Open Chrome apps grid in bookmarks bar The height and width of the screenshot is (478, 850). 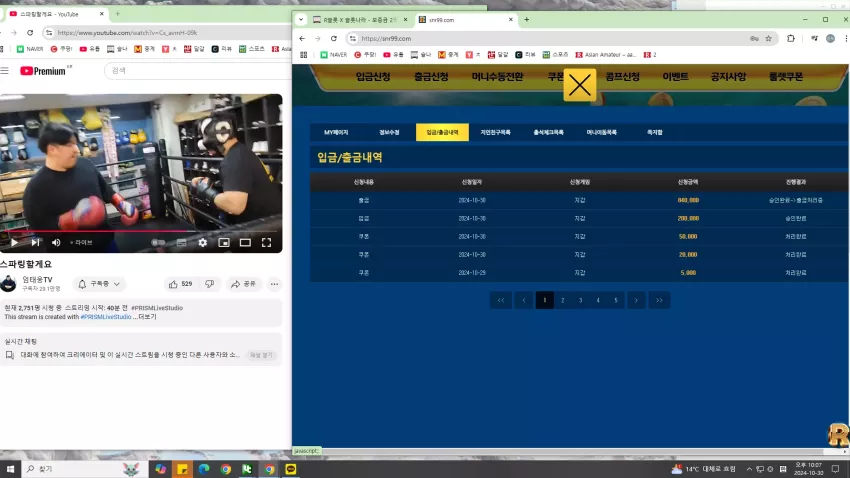point(304,55)
